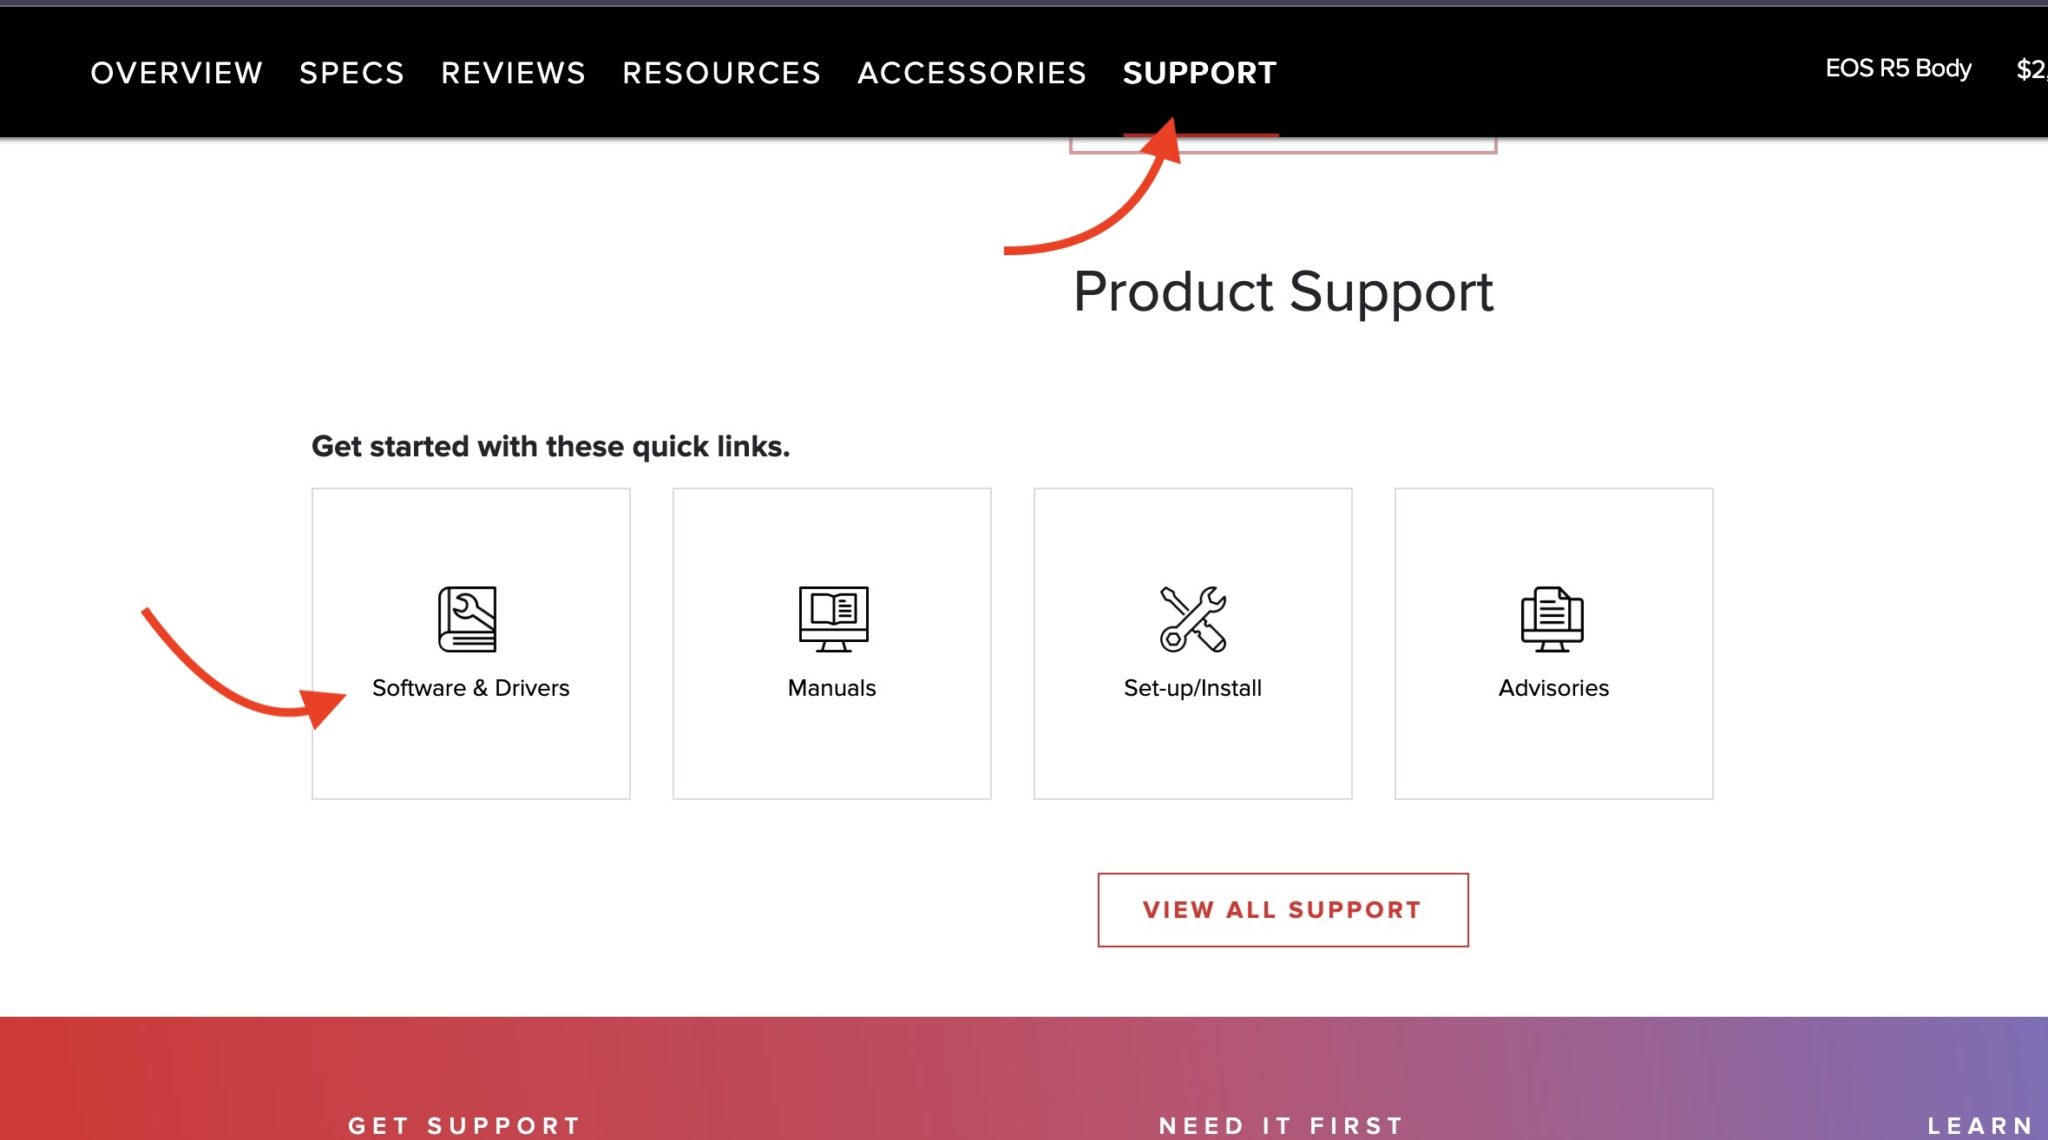Click the Need It First footer heading
The image size is (2048, 1140).
coord(1281,1125)
